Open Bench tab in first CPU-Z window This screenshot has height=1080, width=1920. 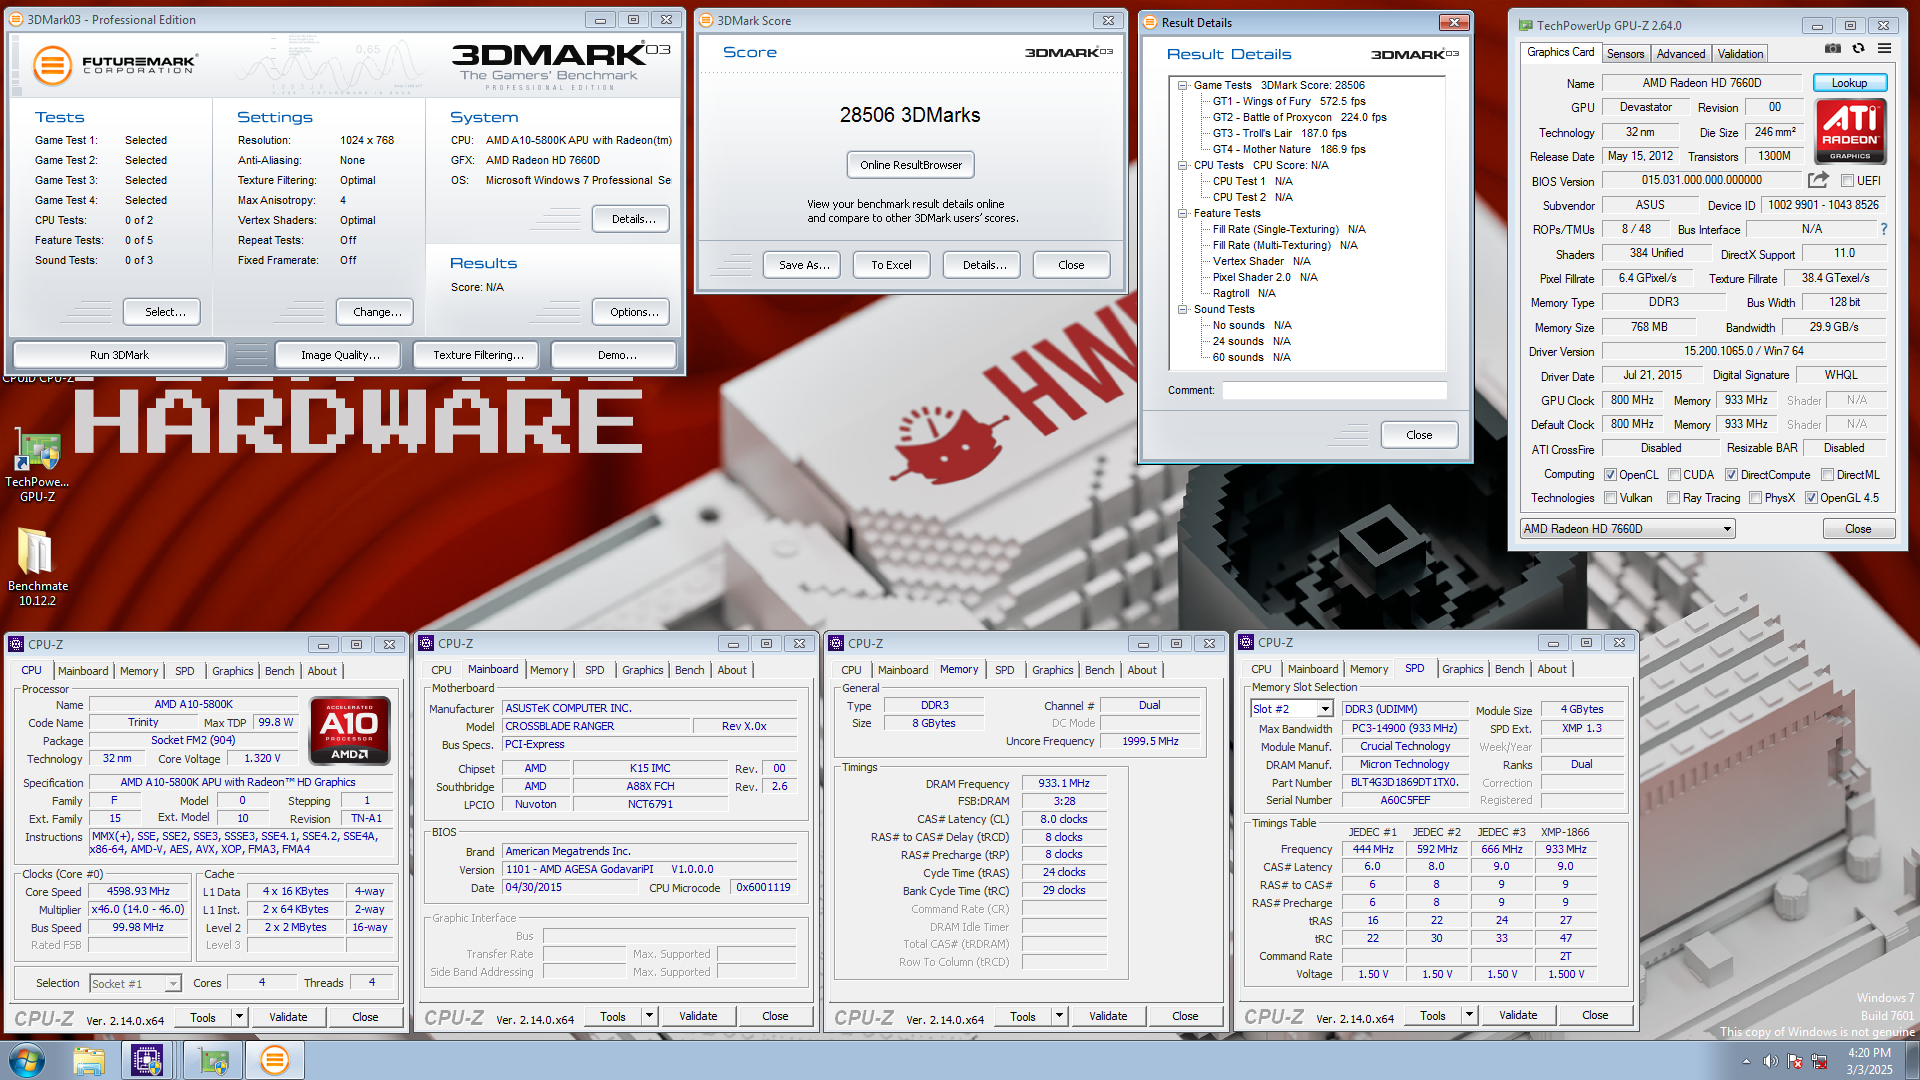[279, 671]
